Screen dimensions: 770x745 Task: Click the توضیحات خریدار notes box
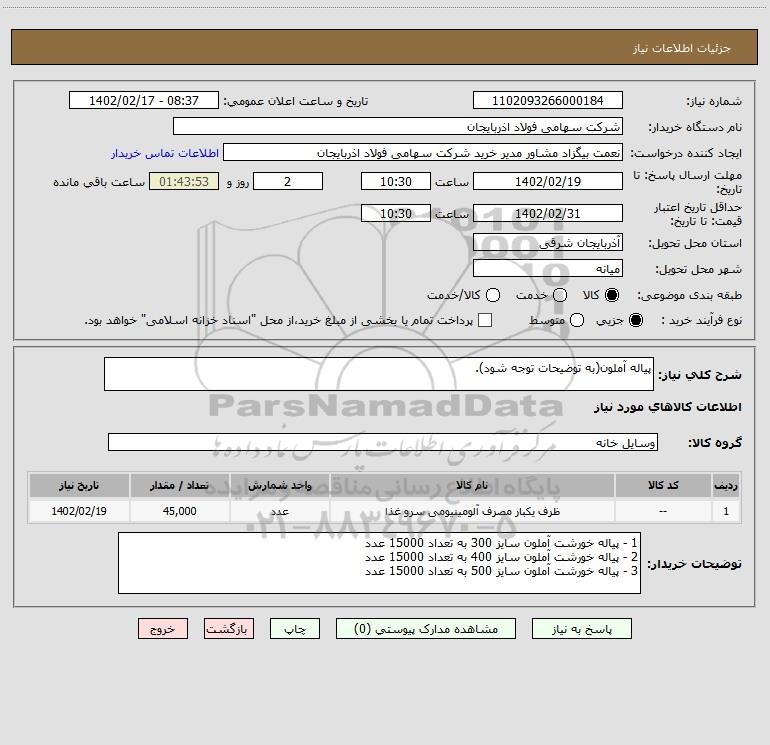click(379, 563)
